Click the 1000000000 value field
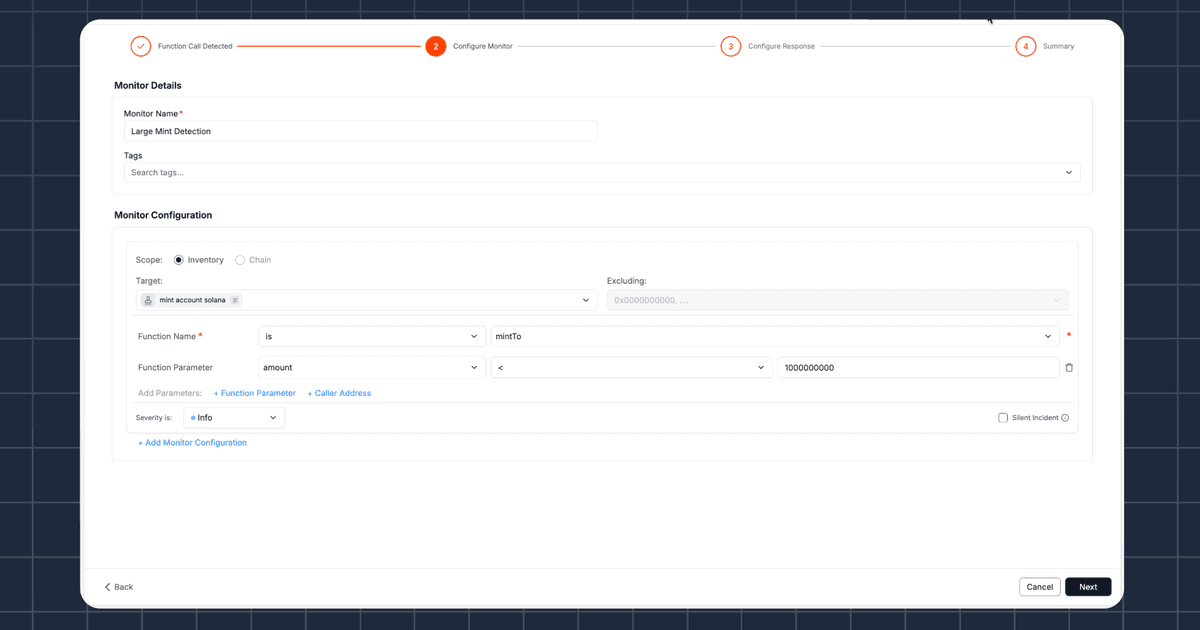The height and width of the screenshot is (630, 1200). click(x=918, y=368)
